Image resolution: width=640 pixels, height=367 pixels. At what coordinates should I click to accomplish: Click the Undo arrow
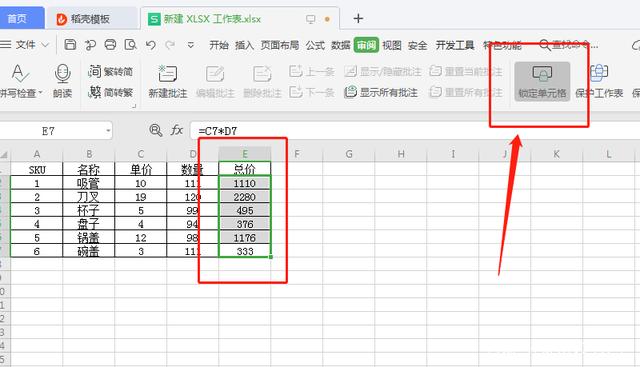pyautogui.click(x=151, y=44)
